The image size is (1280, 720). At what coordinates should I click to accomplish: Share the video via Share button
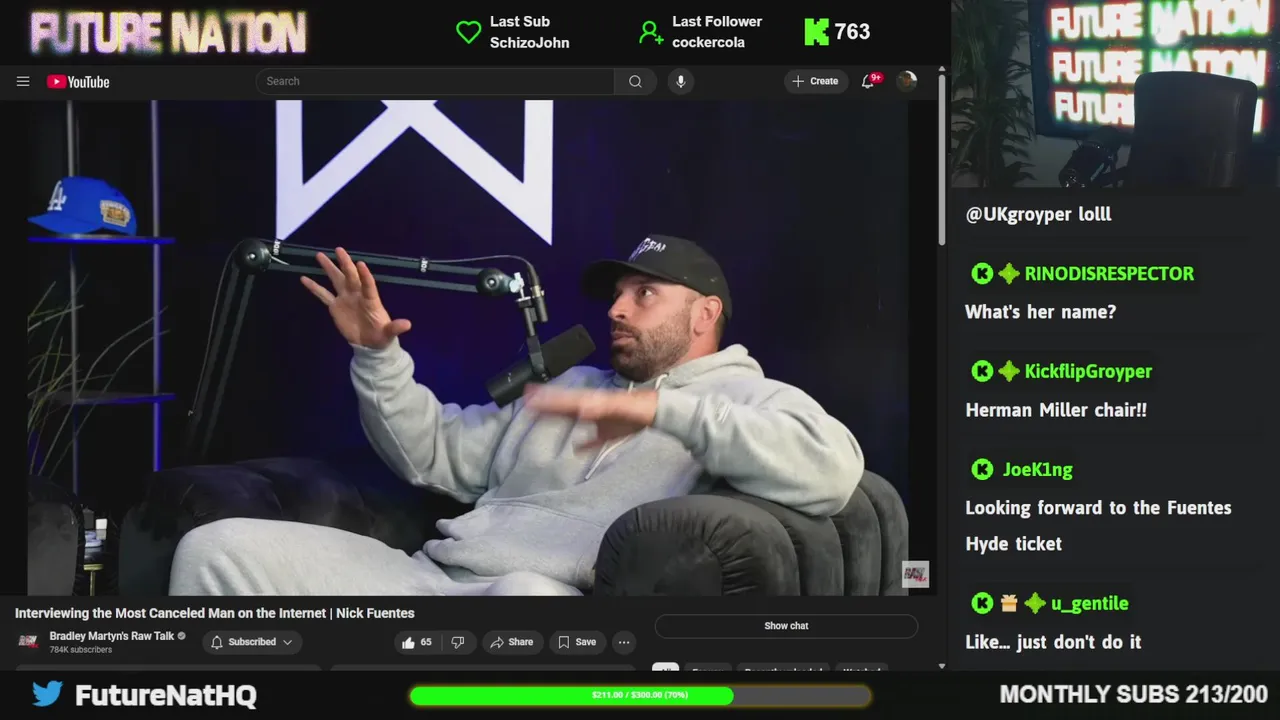pyautogui.click(x=511, y=642)
